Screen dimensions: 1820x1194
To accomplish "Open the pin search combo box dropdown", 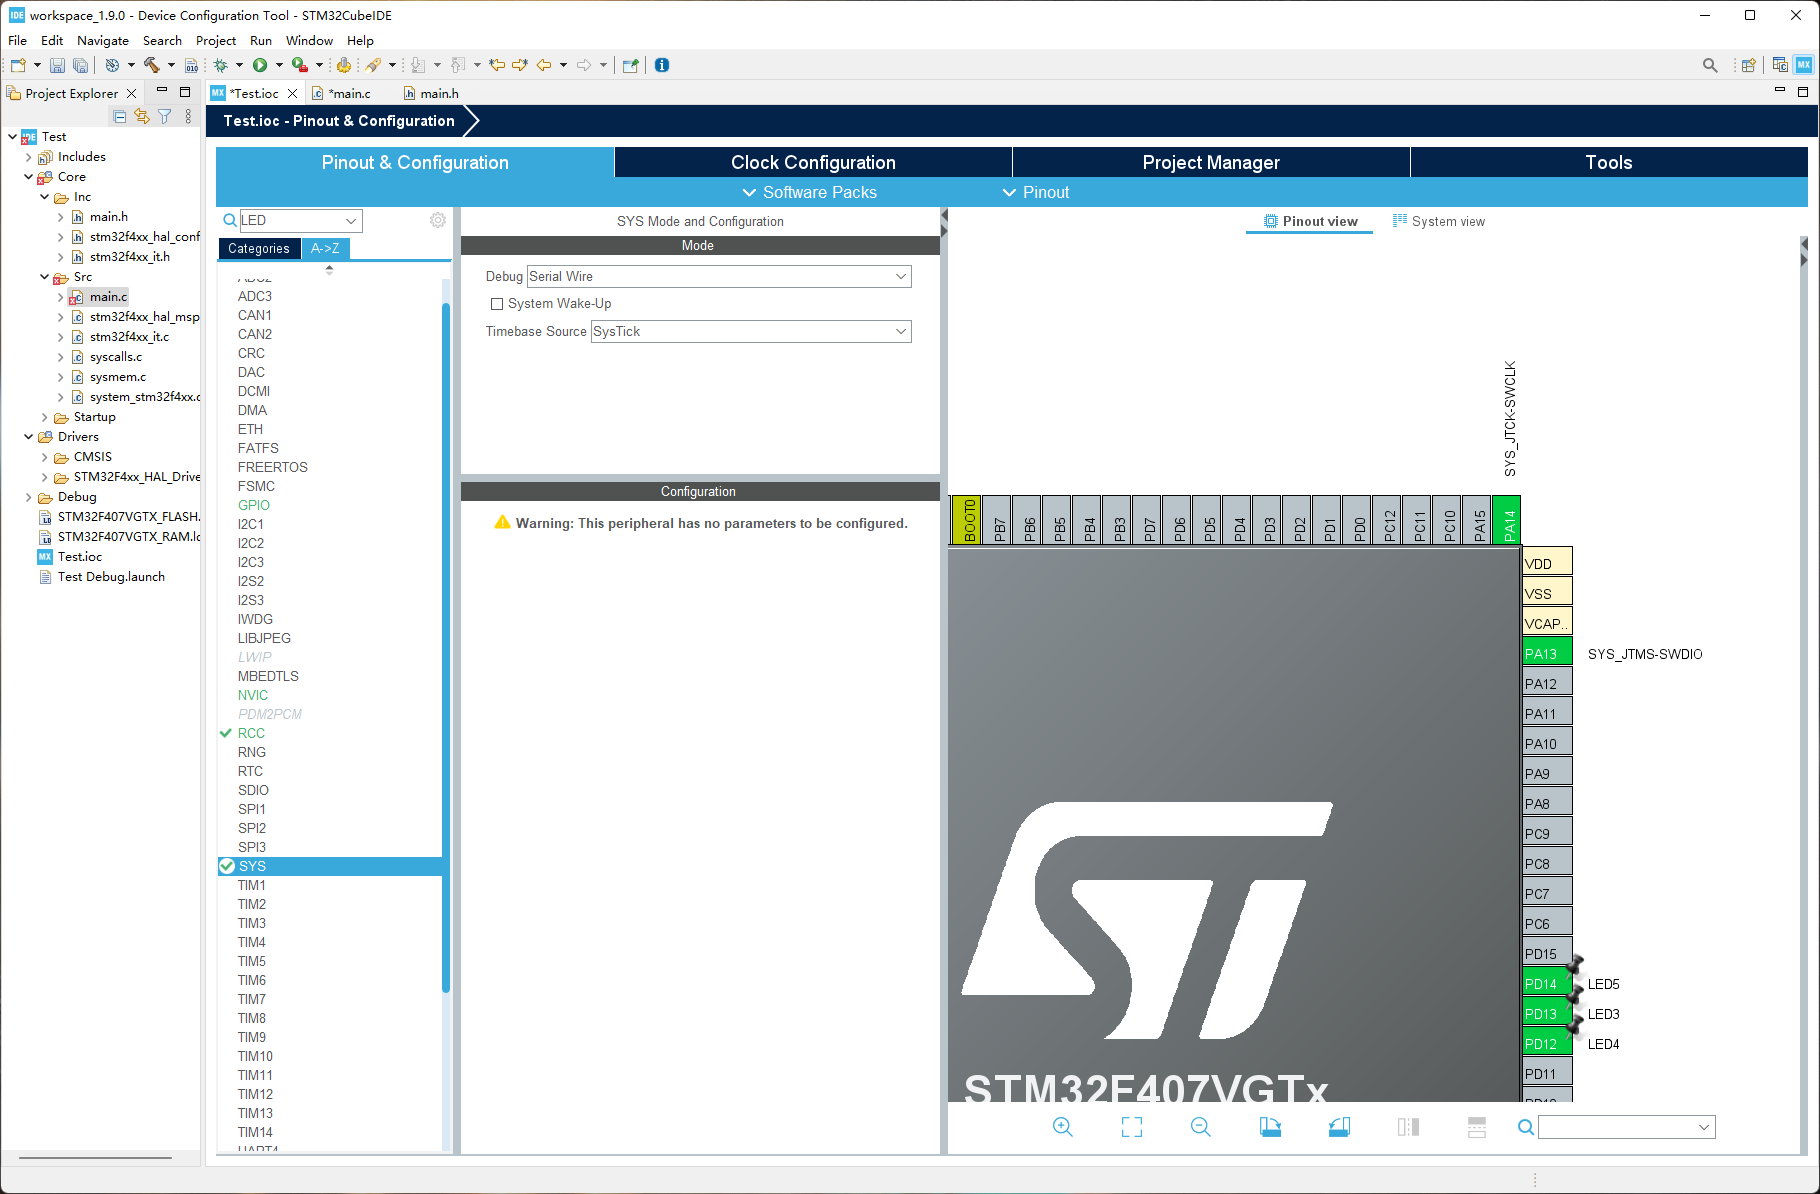I will (1703, 1127).
